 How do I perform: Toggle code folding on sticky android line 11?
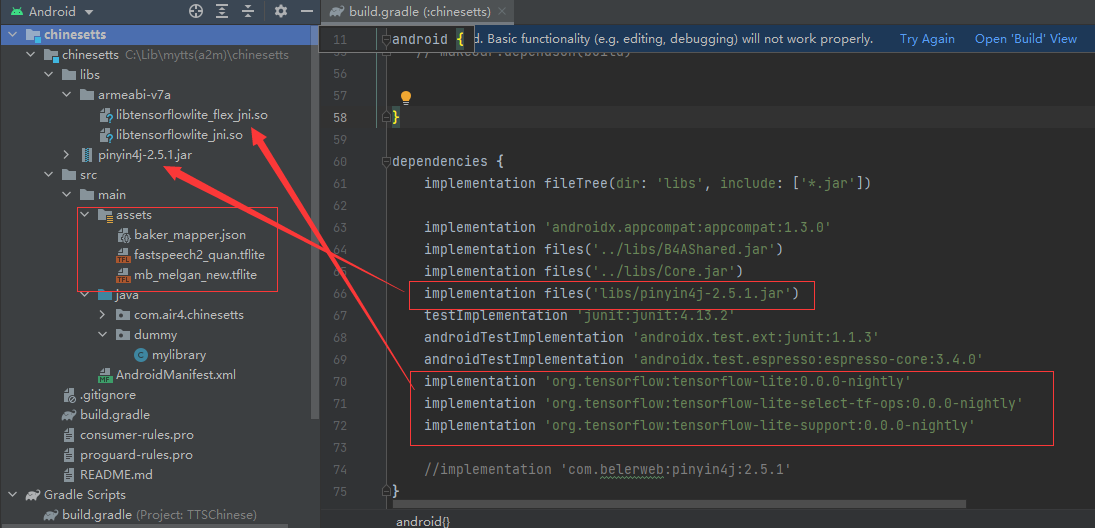point(385,40)
